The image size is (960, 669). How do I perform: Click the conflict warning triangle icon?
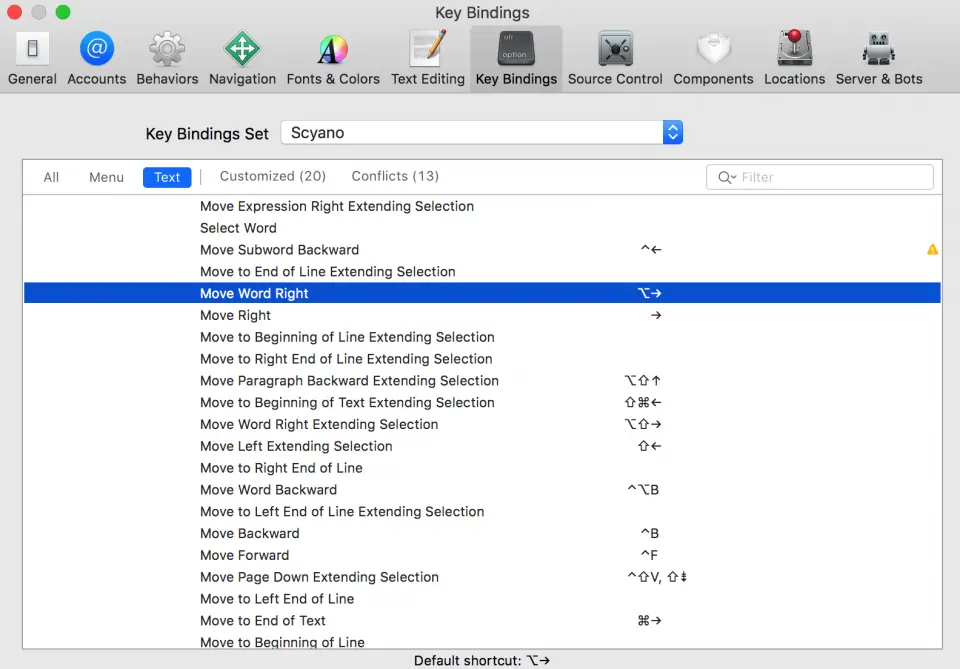click(x=932, y=249)
